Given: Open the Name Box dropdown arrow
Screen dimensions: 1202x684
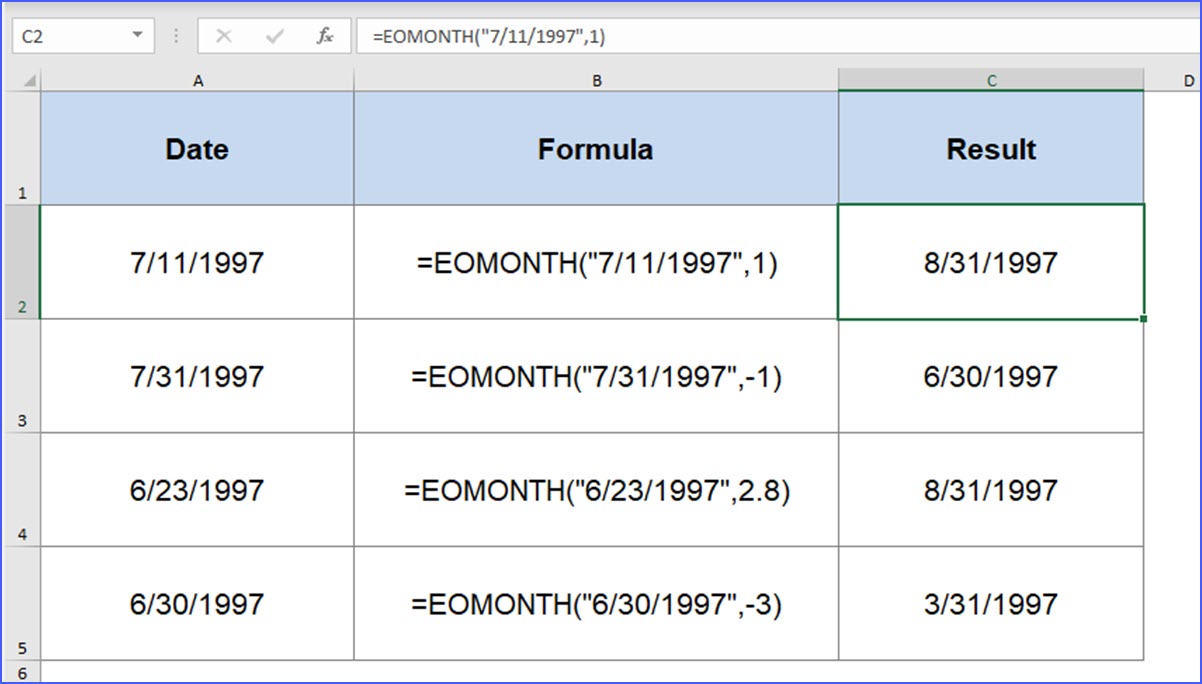Looking at the screenshot, I should (x=138, y=33).
